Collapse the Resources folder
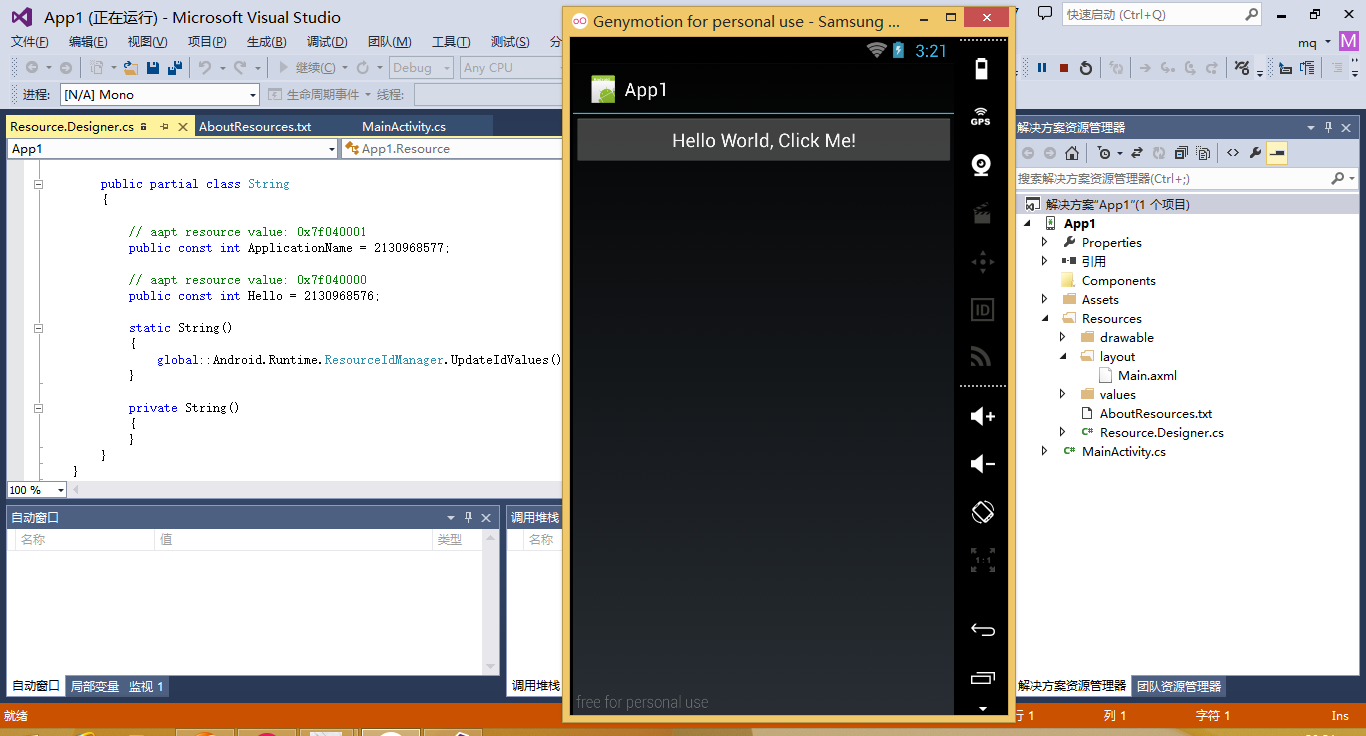This screenshot has width=1366, height=736. (1045, 318)
